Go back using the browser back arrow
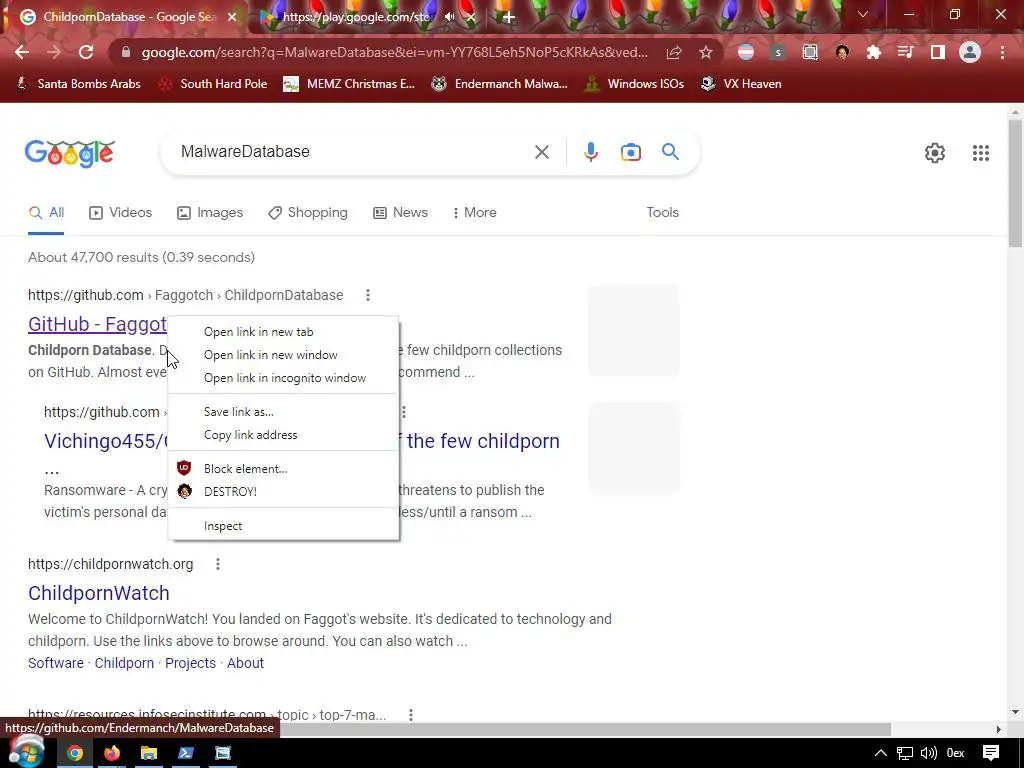The height and width of the screenshot is (768, 1024). pos(22,52)
